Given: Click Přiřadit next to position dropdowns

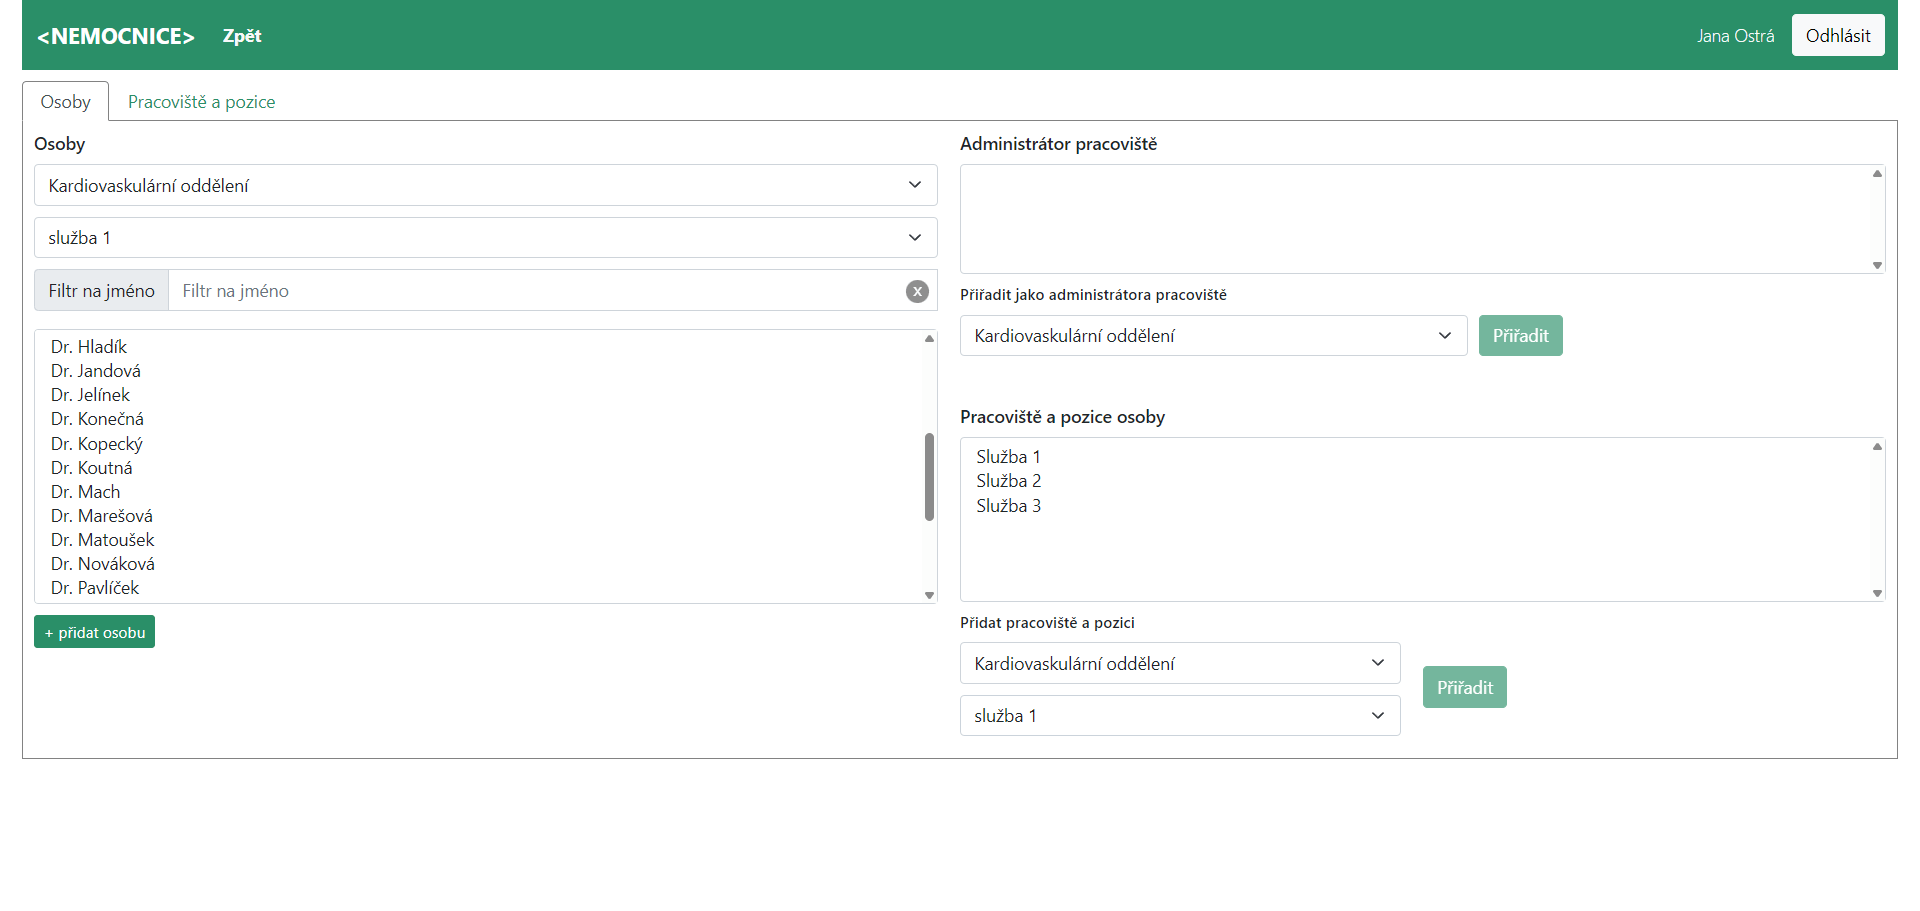Looking at the screenshot, I should point(1464,687).
